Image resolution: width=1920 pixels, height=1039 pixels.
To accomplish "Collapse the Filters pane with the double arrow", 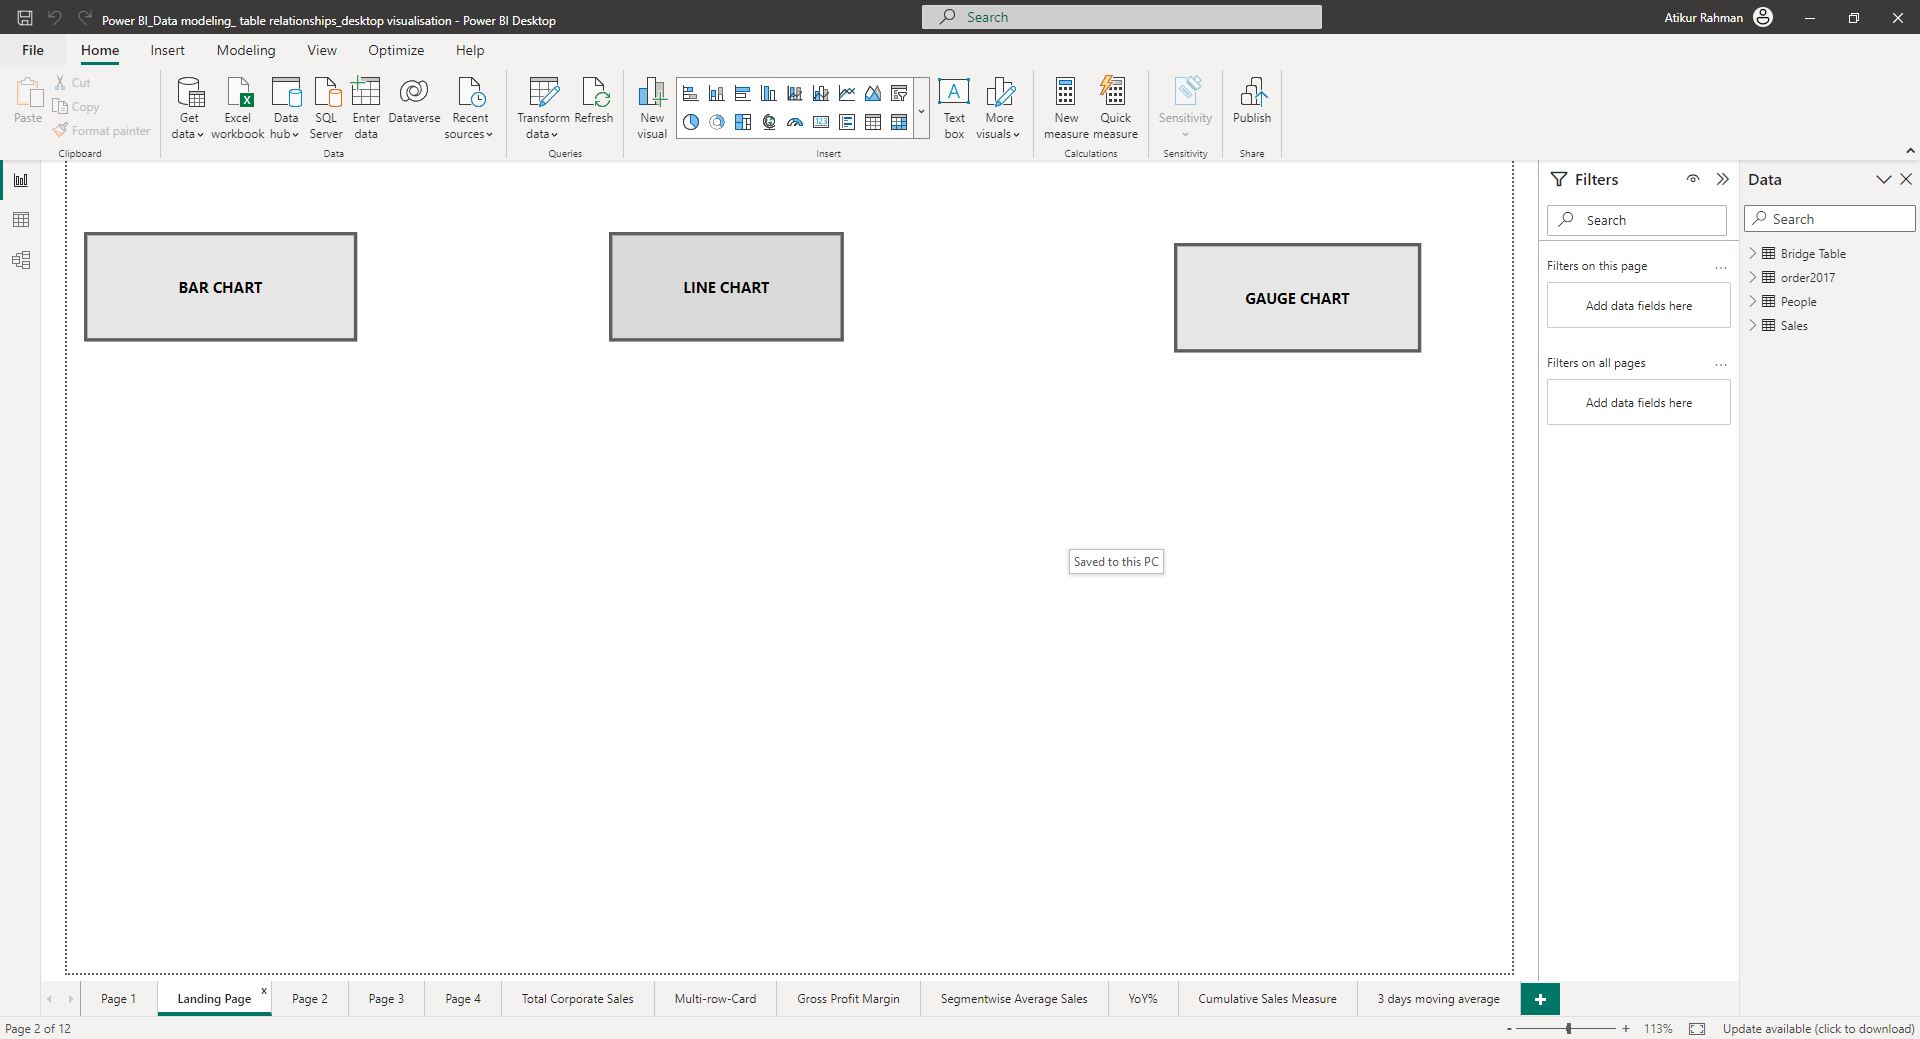I will pos(1723,179).
